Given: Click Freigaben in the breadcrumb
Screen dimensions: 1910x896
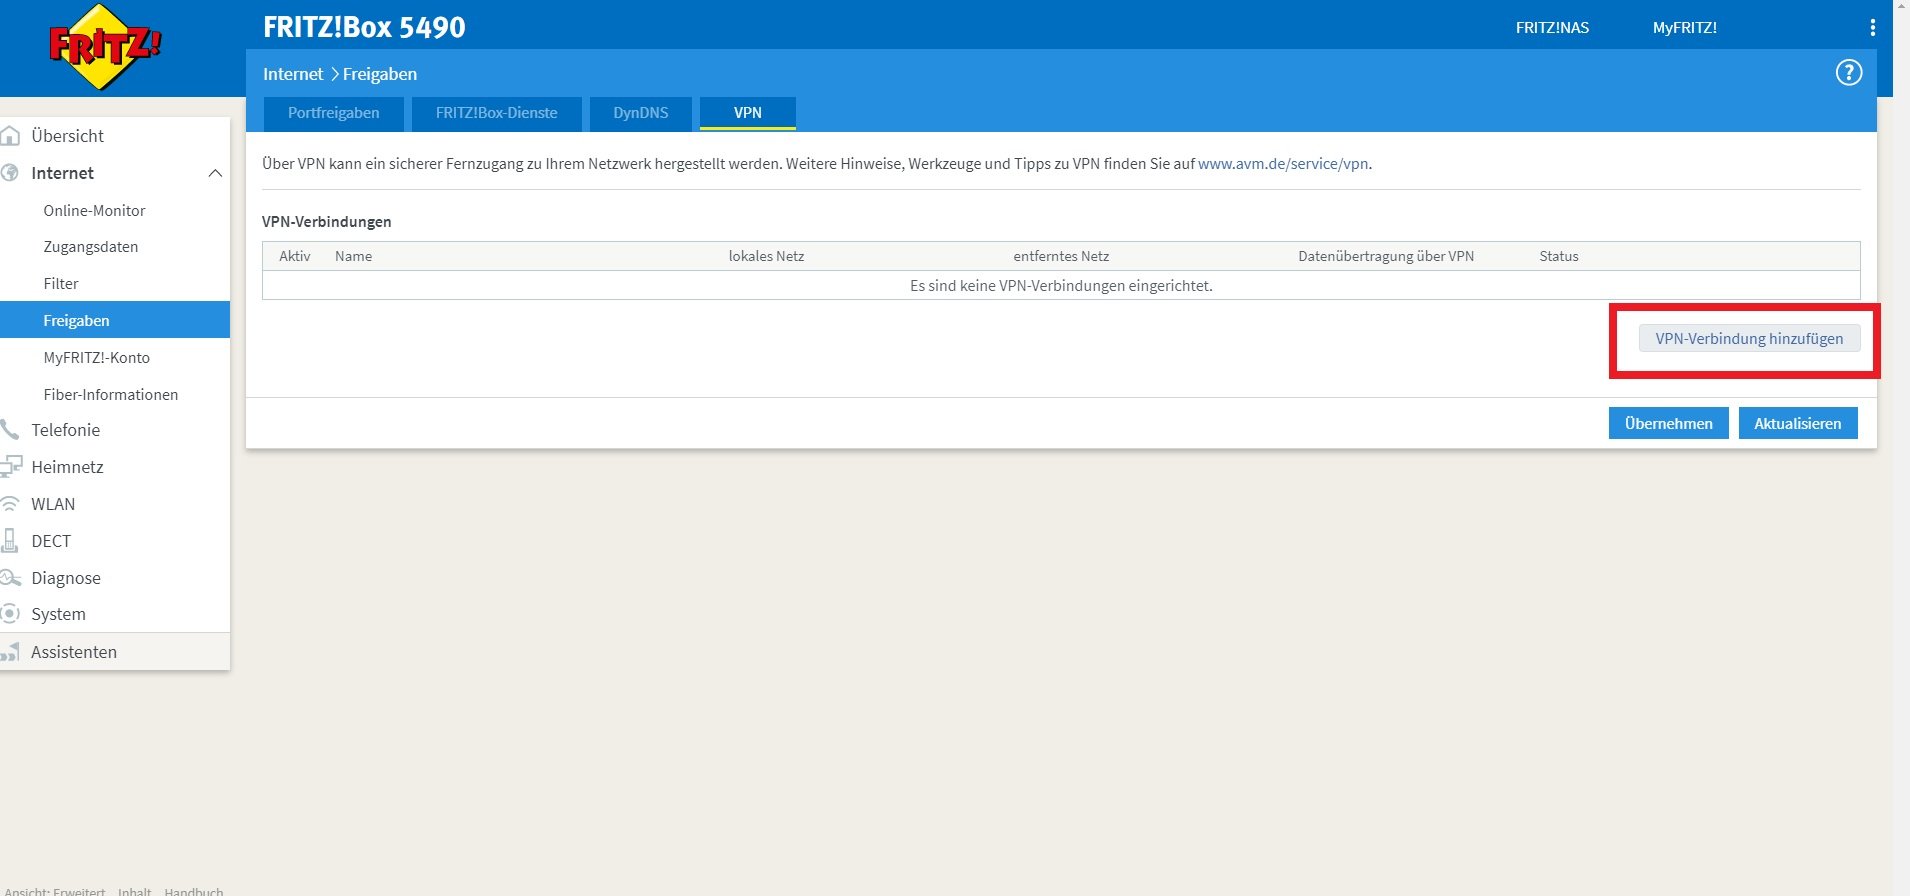Looking at the screenshot, I should click(x=380, y=74).
